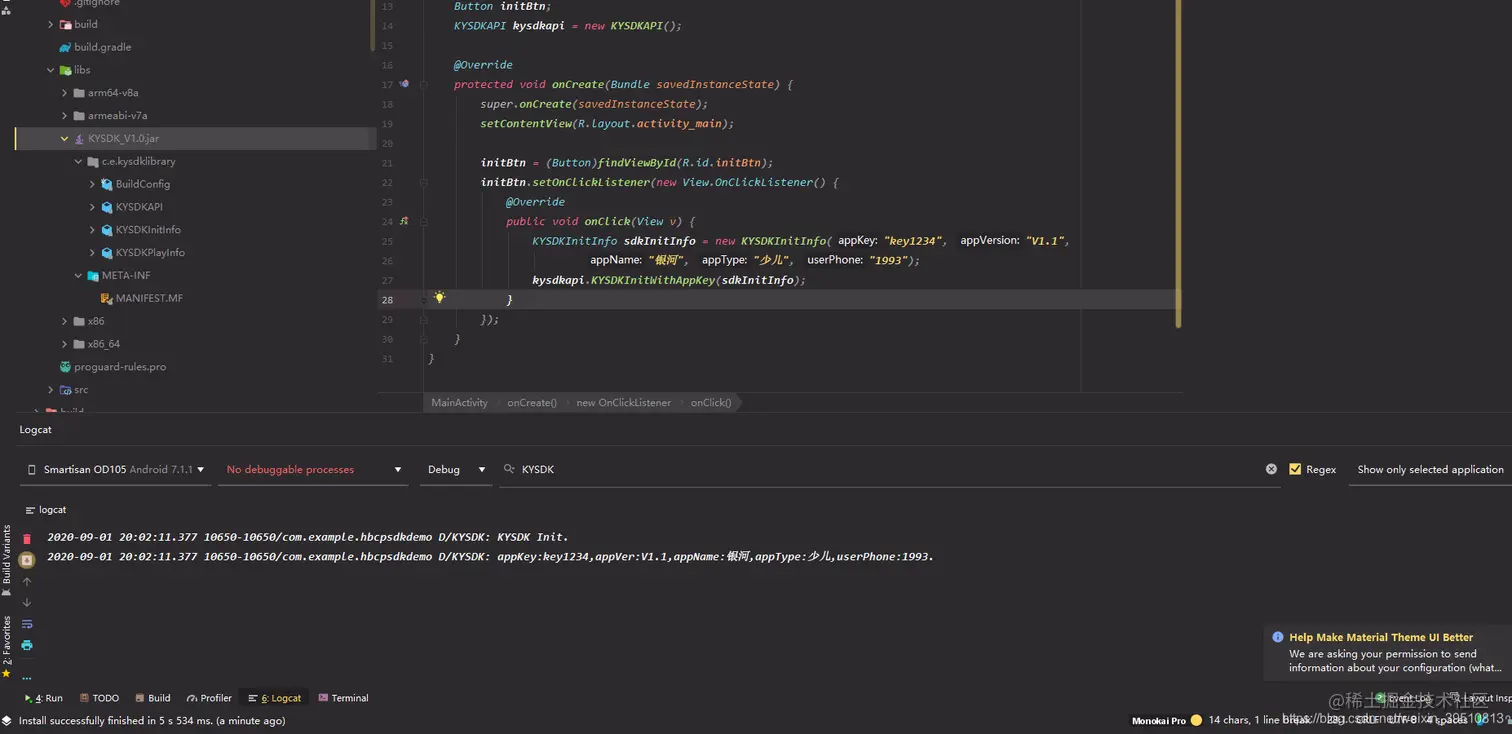Image resolution: width=1512 pixels, height=734 pixels.
Task: Fold the onCreate method at line 17
Action: 424,84
